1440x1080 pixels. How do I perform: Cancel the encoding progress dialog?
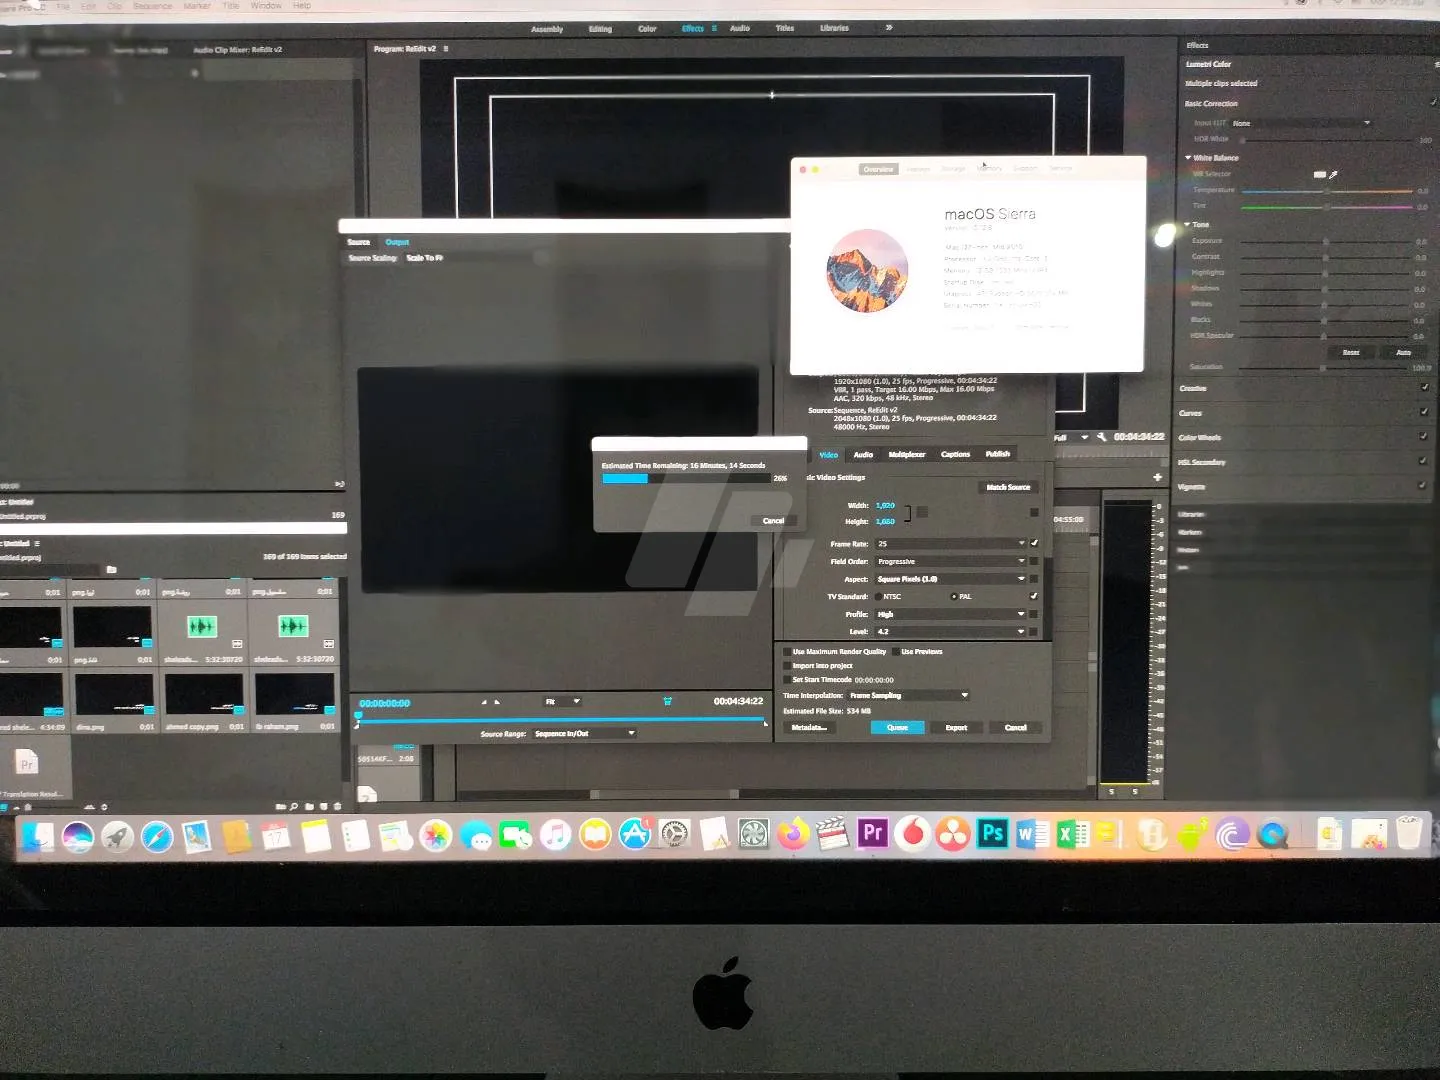coord(773,520)
